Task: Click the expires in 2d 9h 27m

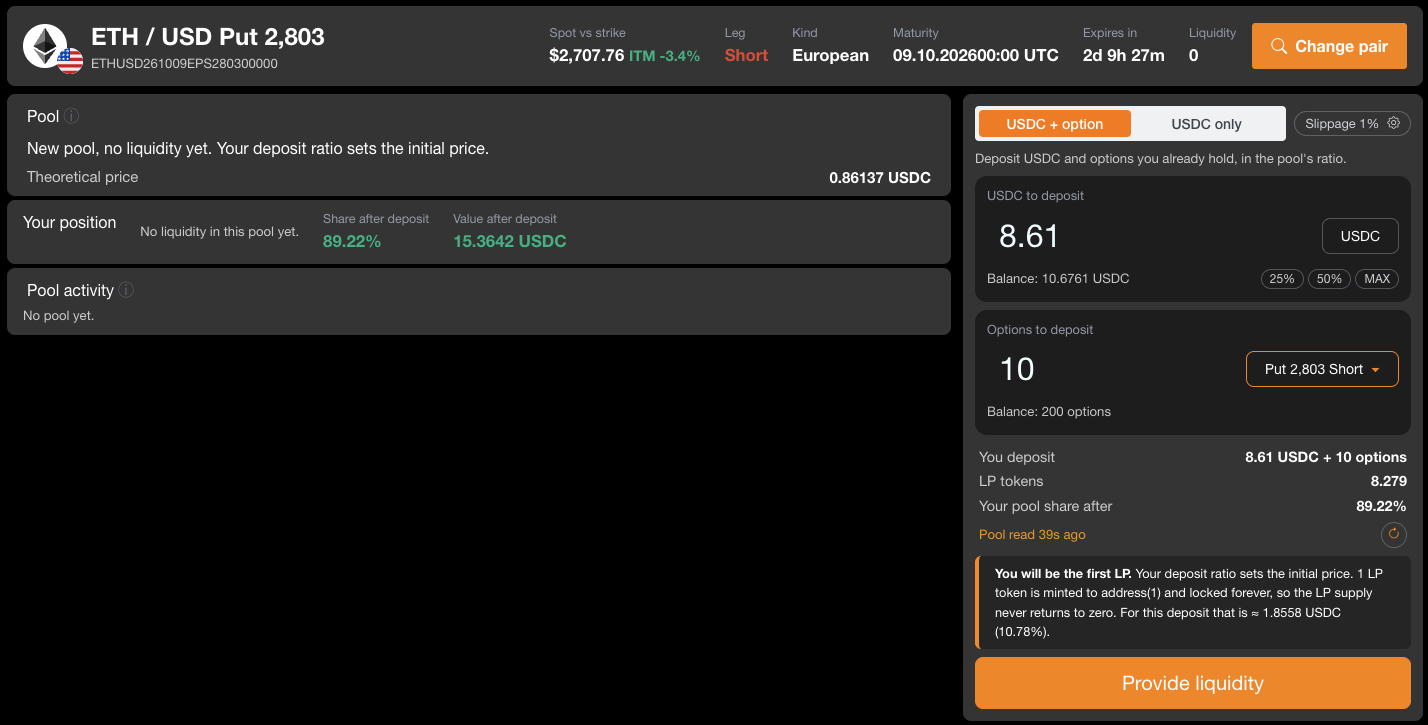Action: click(1123, 55)
